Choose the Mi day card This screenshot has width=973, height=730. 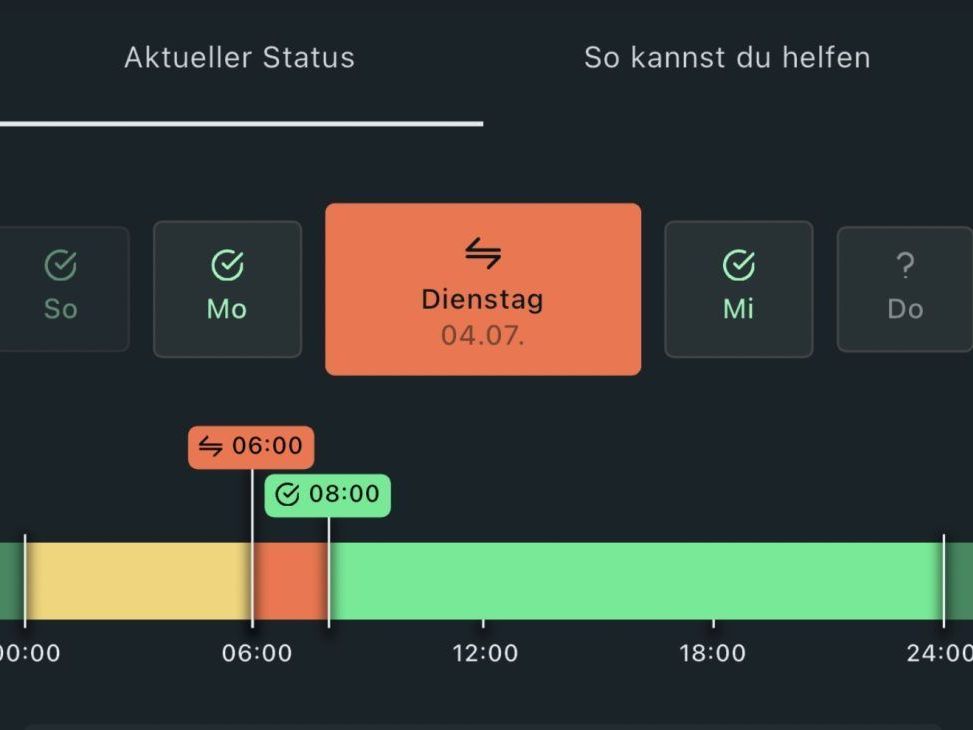739,289
